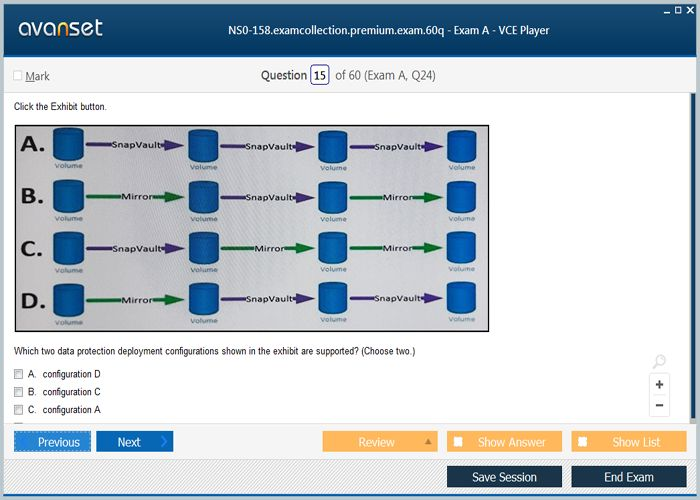Click row B label in the exhibit
The width and height of the screenshot is (700, 500).
pyautogui.click(x=32, y=196)
